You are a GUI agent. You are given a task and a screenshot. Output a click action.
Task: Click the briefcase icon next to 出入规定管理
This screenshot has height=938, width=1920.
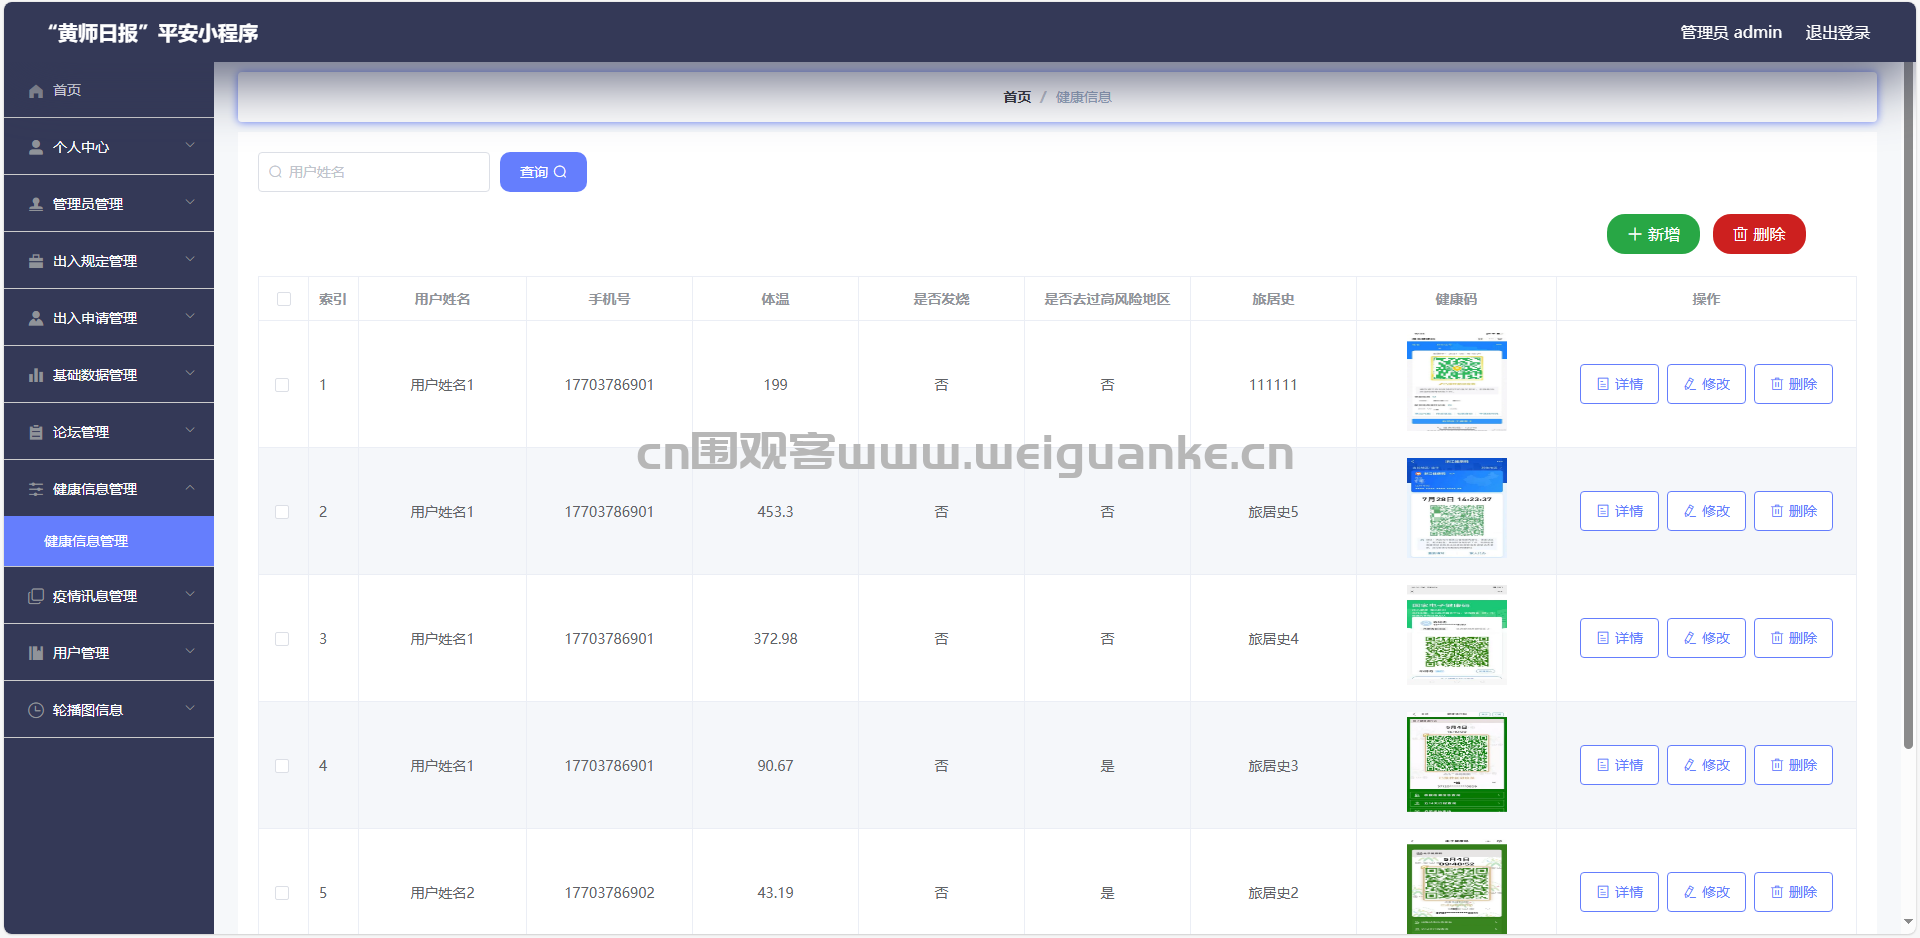(x=36, y=261)
